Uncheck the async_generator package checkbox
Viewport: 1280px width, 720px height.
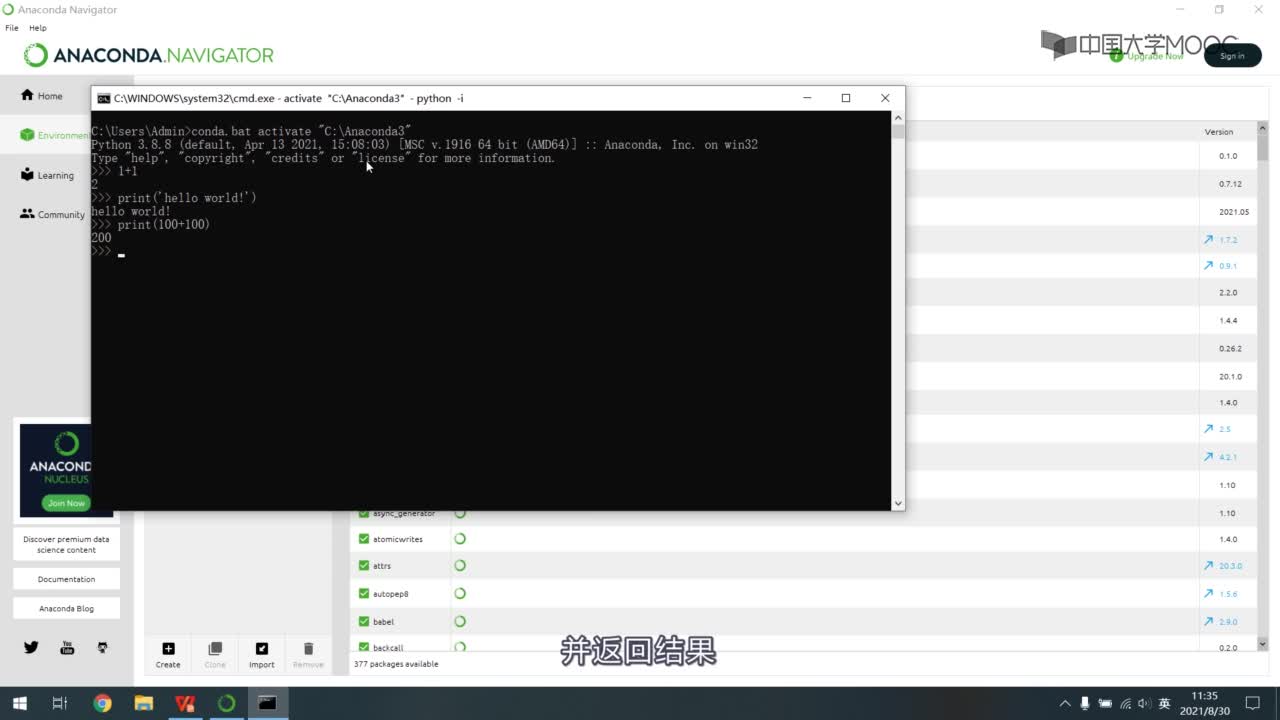[364, 513]
